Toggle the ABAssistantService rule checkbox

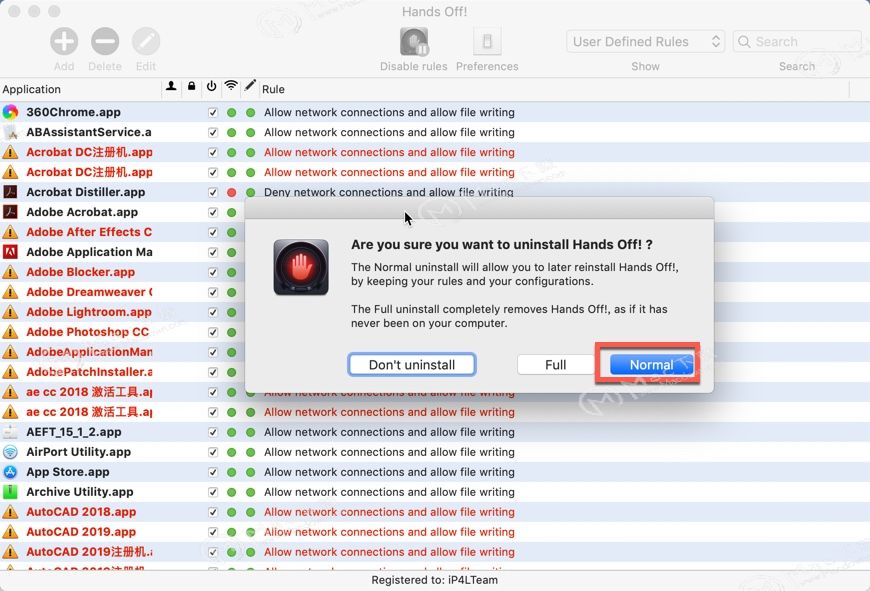213,133
